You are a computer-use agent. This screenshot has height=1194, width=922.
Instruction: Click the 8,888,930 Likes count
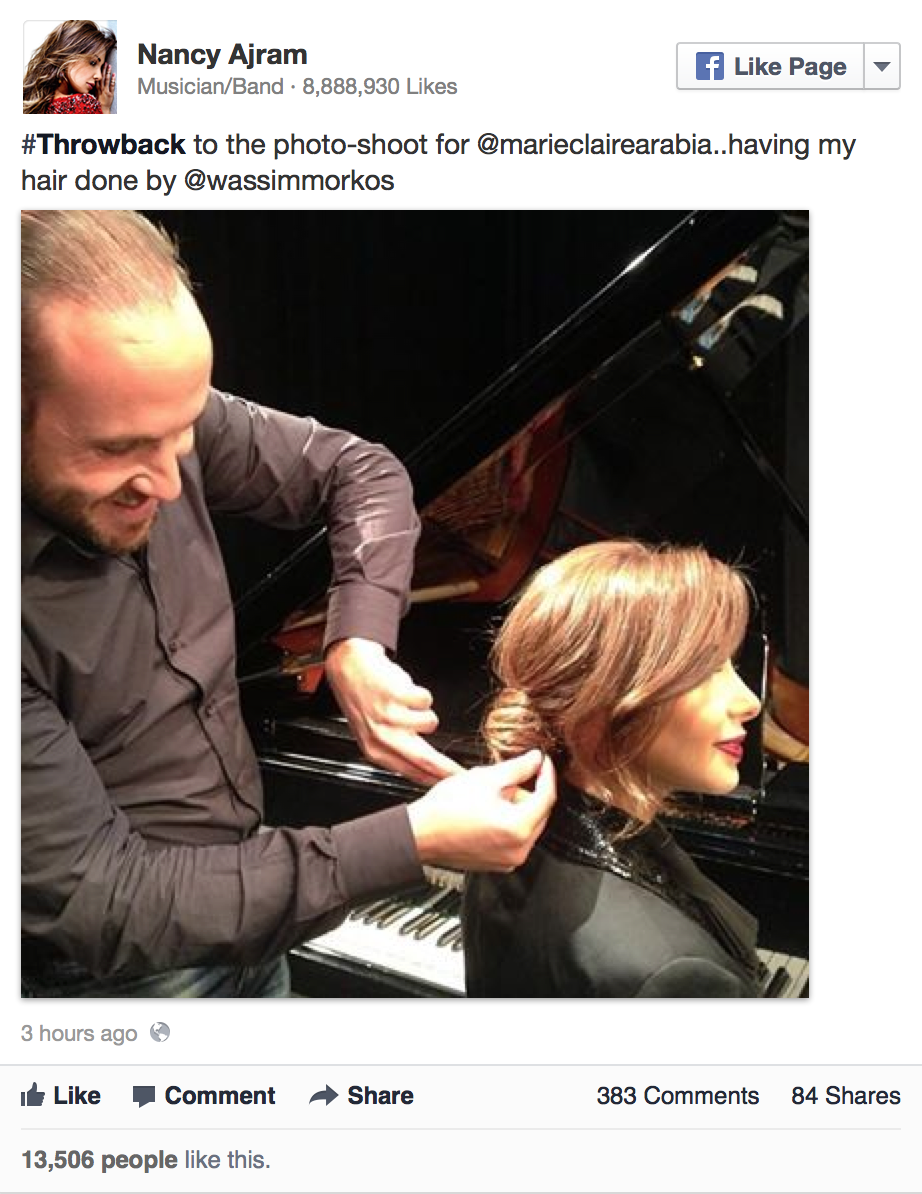point(380,87)
